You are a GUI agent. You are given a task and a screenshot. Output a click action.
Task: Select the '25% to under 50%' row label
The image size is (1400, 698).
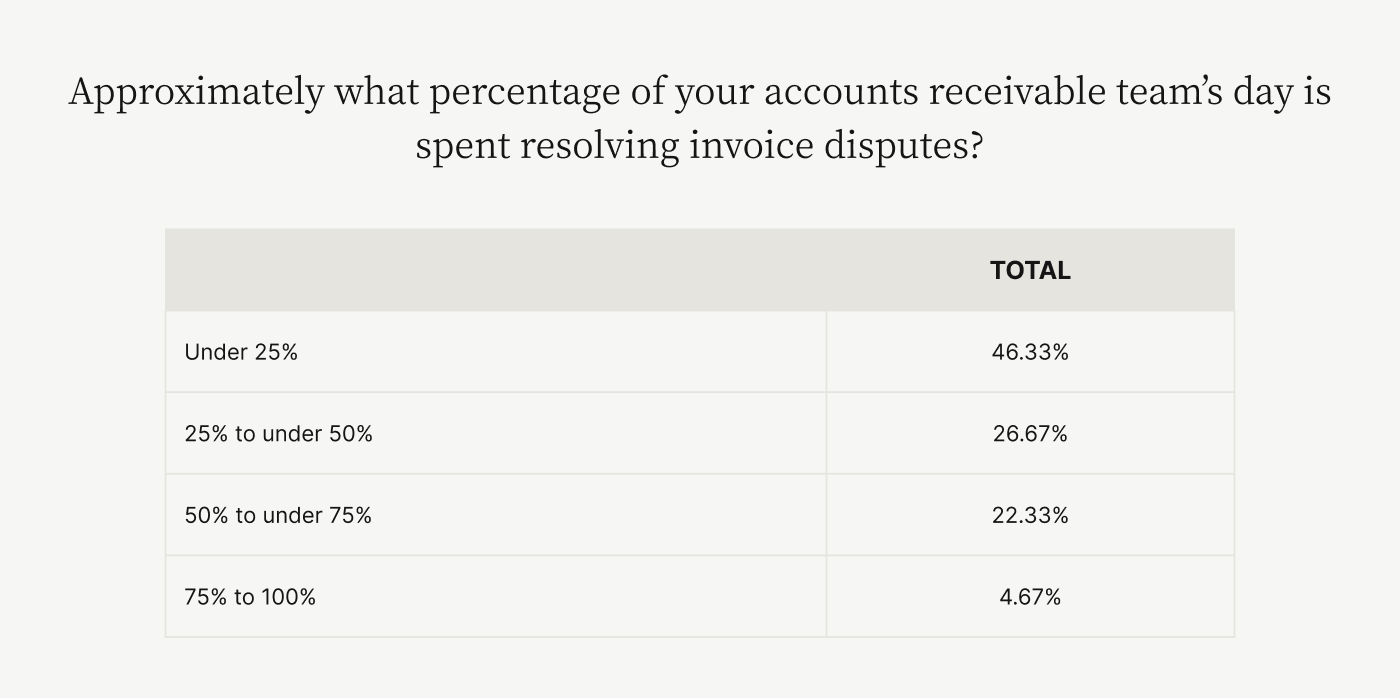[x=278, y=434]
